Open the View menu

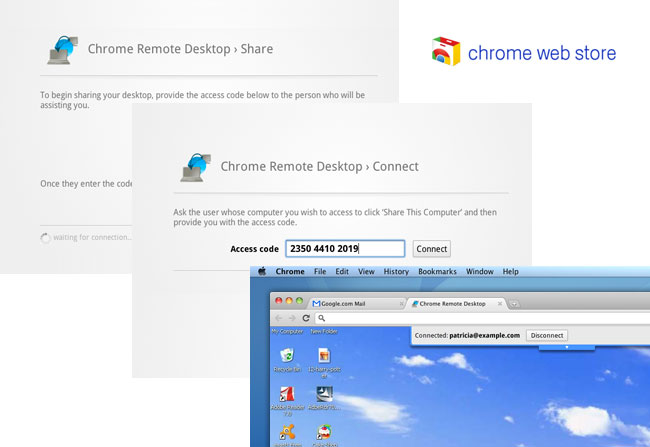(x=366, y=271)
